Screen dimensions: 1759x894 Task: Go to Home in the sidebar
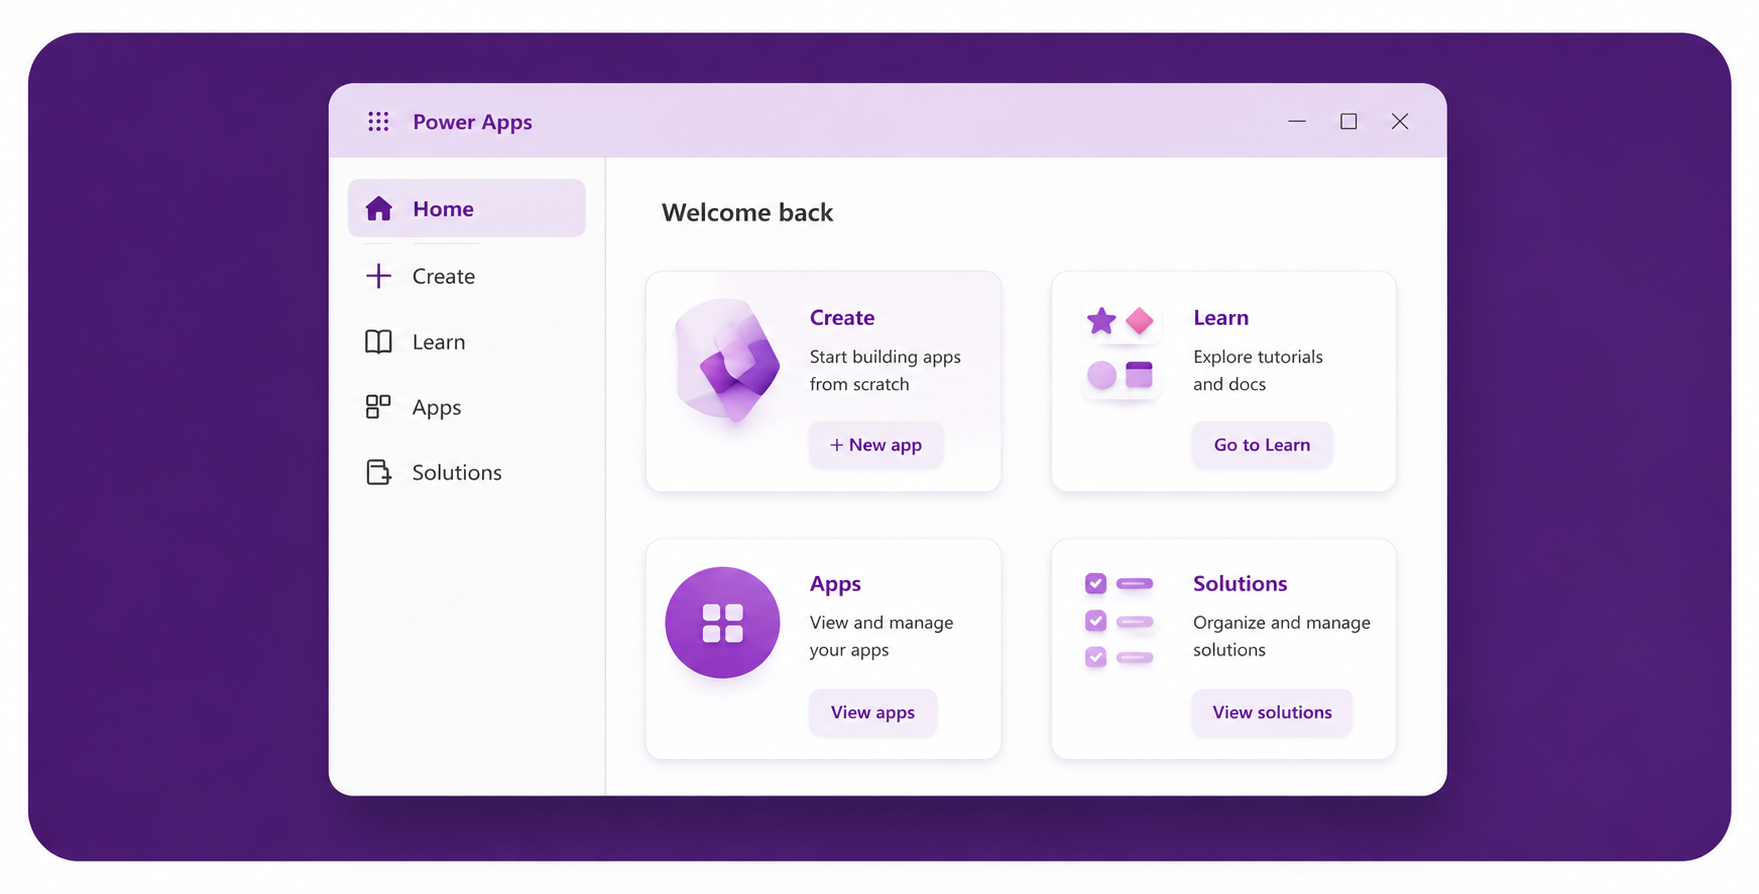(467, 208)
